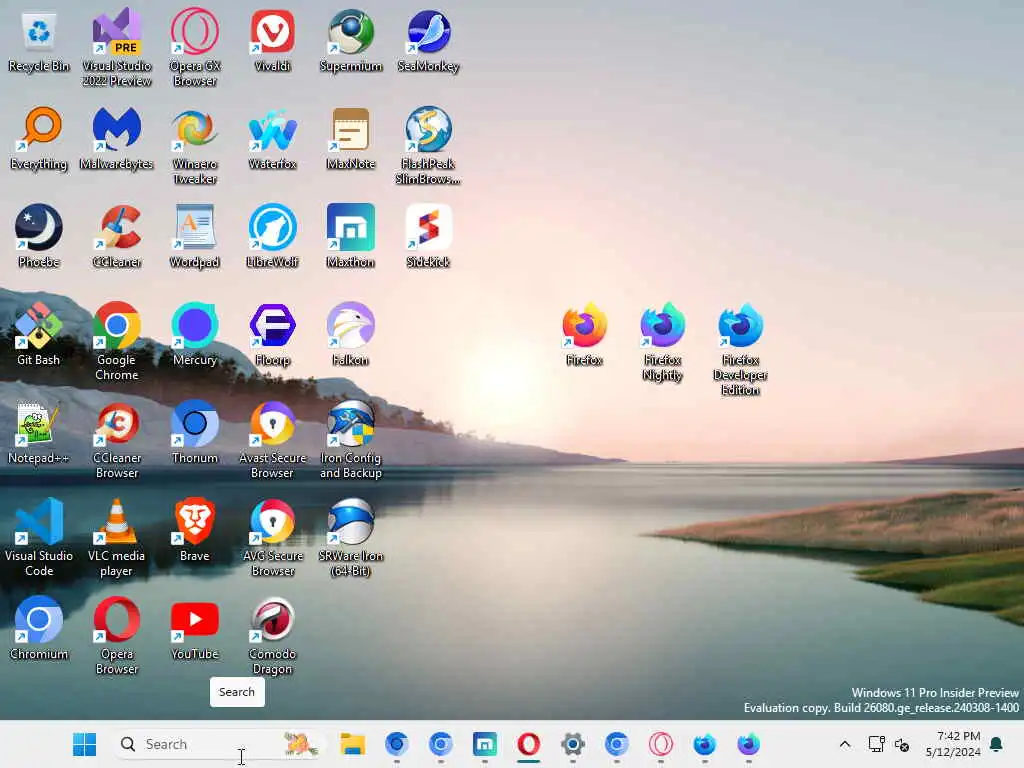Select the VLC media player shortcut
The height and width of the screenshot is (768, 1024).
[117, 537]
